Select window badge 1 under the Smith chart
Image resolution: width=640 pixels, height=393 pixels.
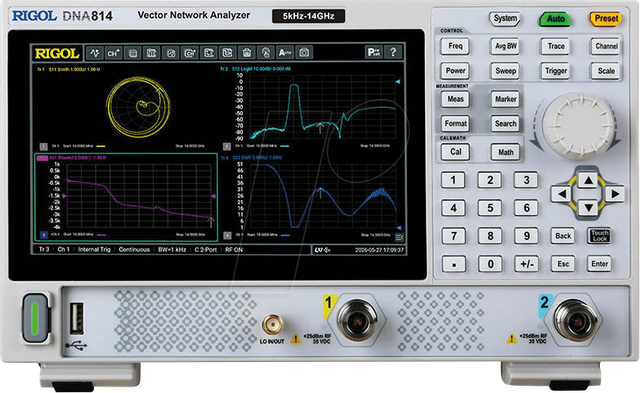pos(43,146)
